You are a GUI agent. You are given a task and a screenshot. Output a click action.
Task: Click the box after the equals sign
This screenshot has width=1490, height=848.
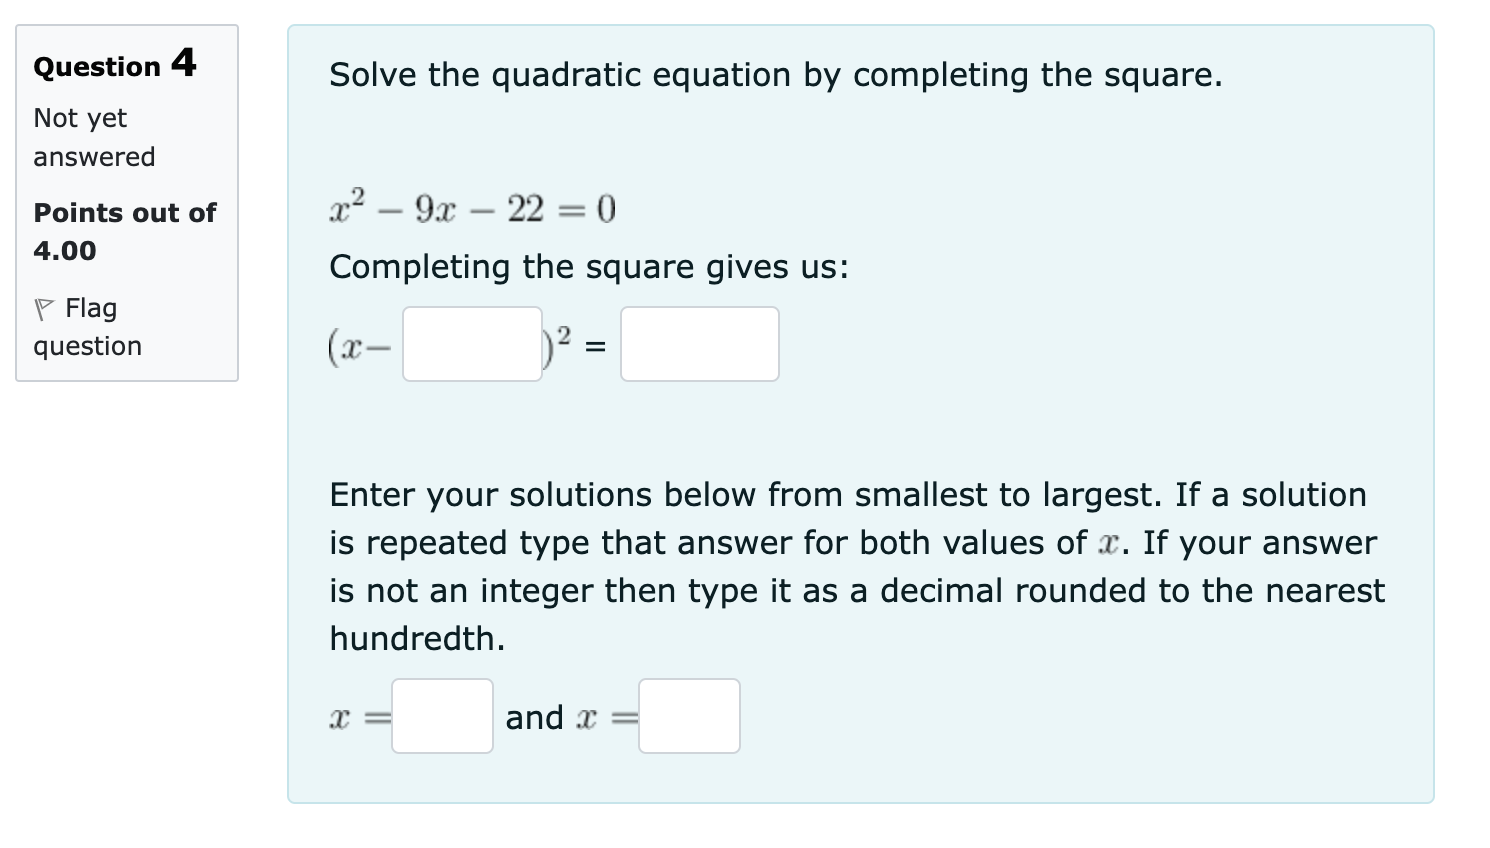(x=699, y=344)
